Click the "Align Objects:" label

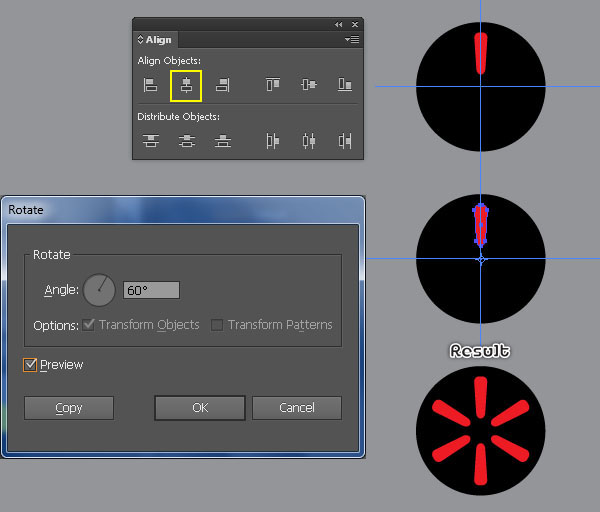point(169,60)
